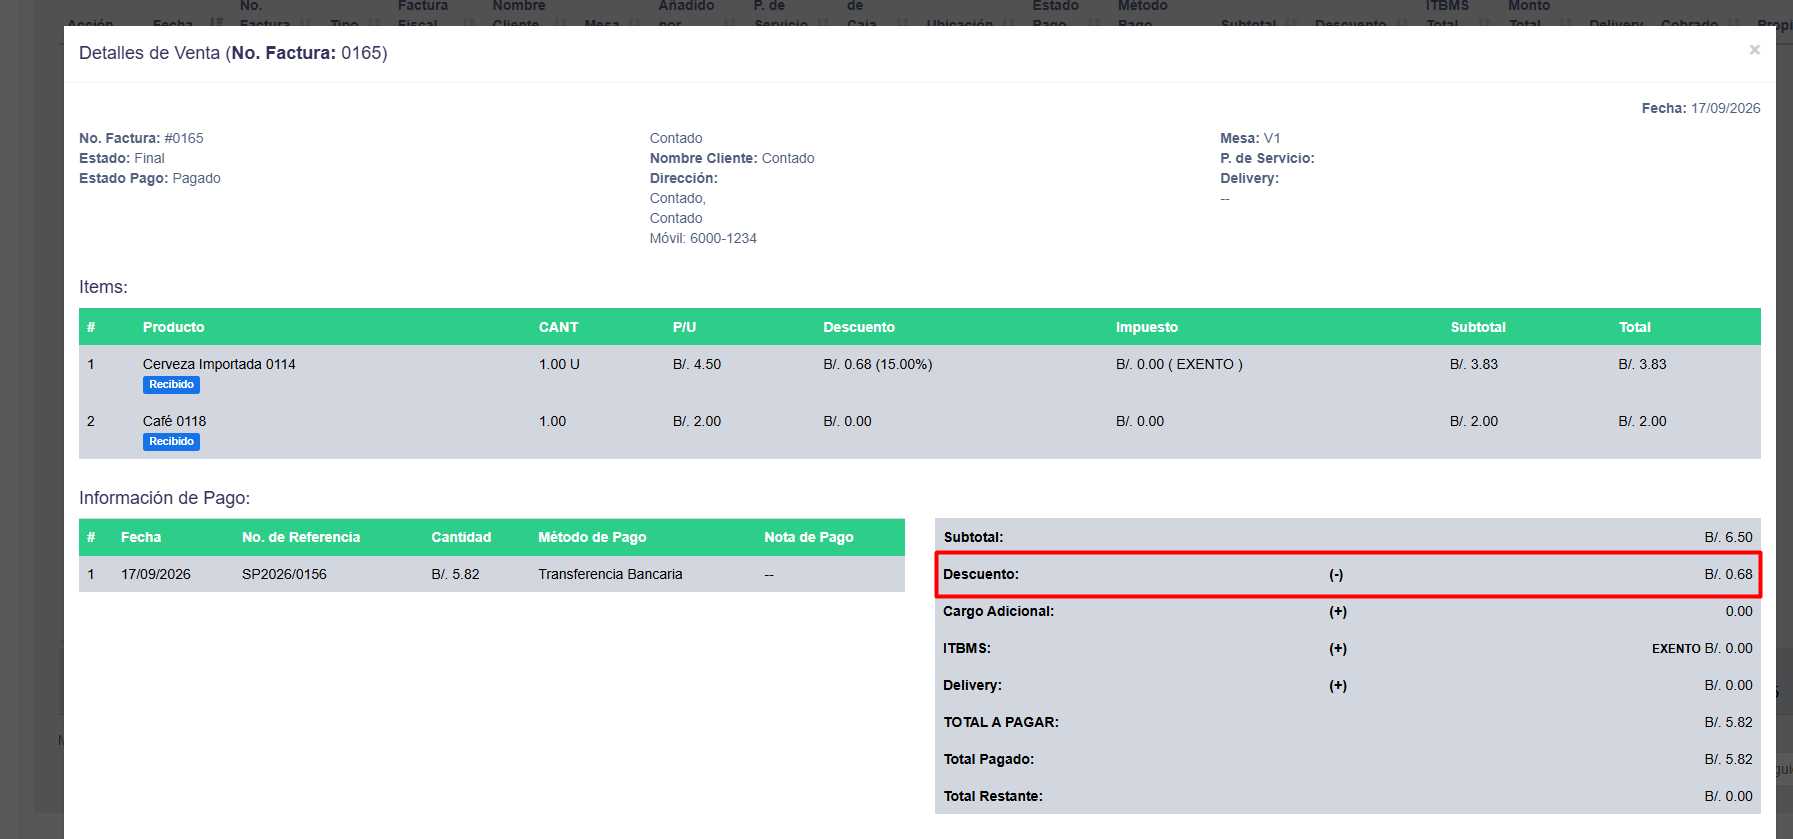
Task: Click reference number SP2026/0156
Action: point(284,574)
